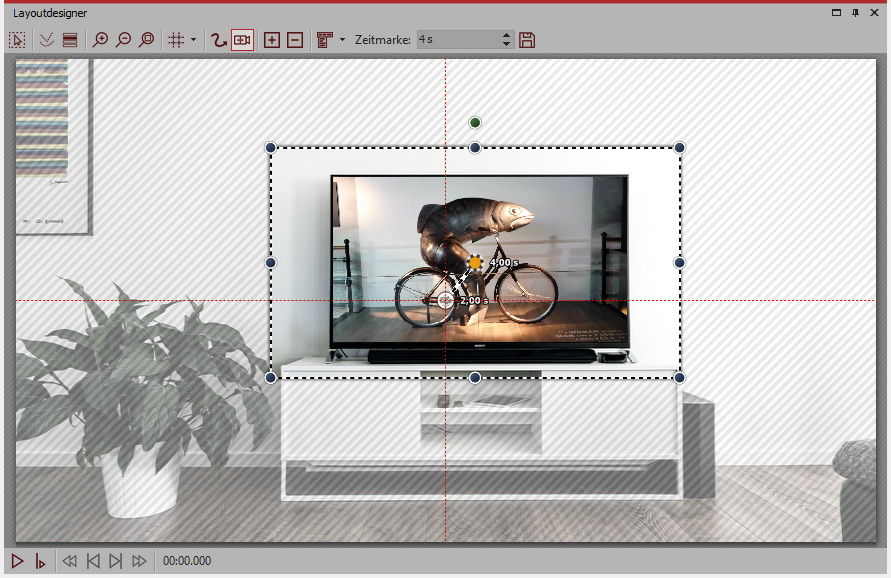Viewport: 891px width, 578px height.
Task: Add a motion marker with plus icon
Action: tap(271, 40)
